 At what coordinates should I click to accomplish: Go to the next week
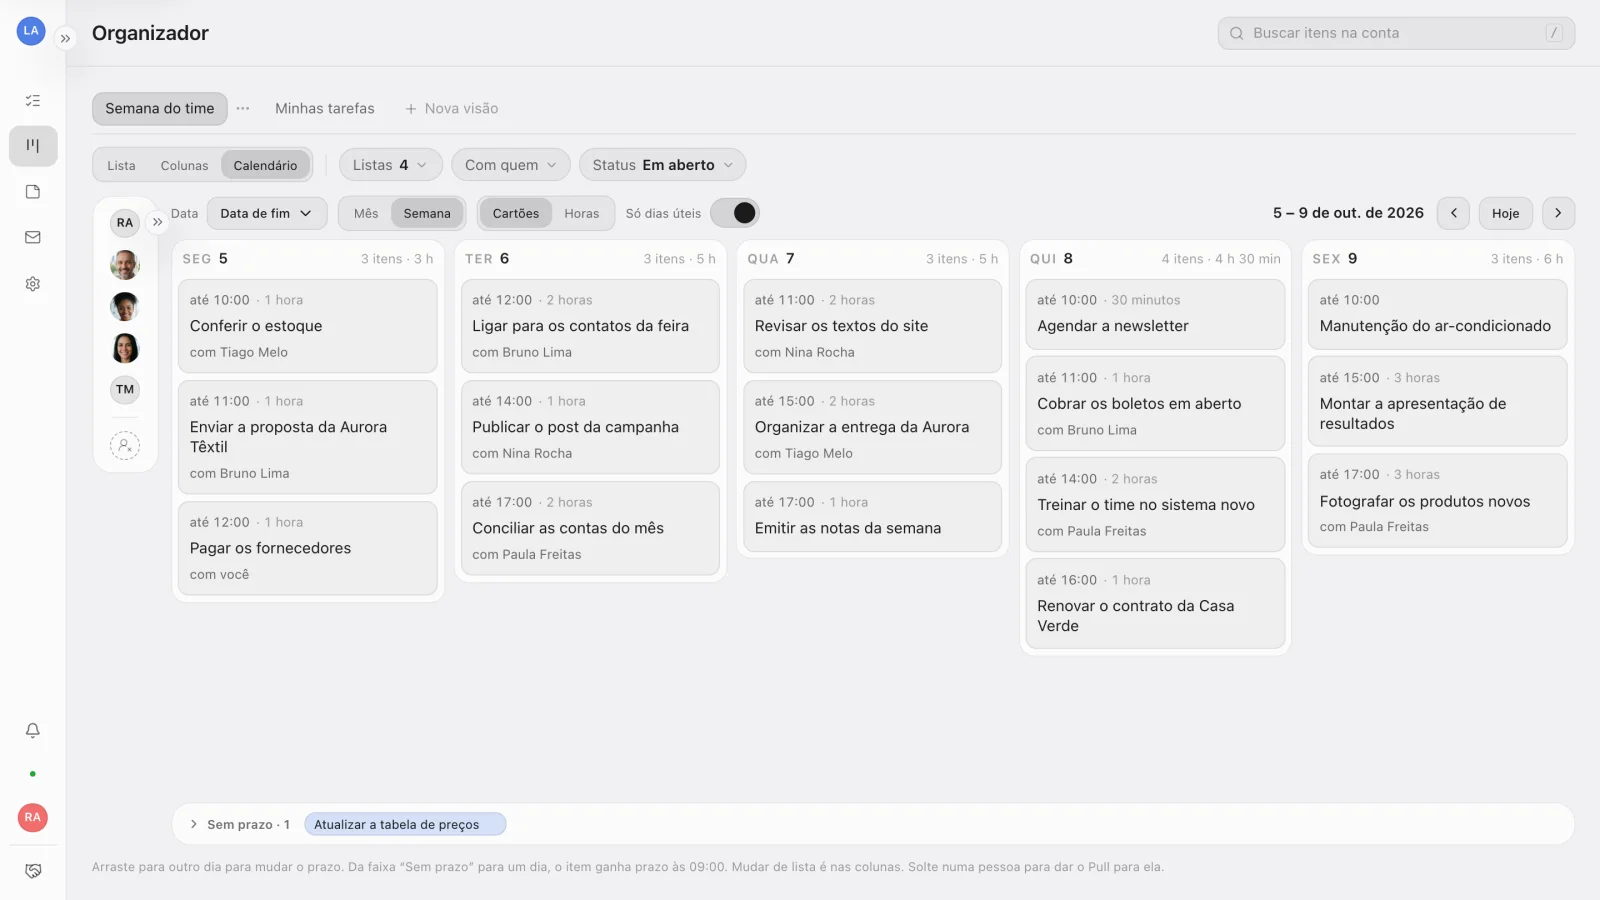coord(1558,213)
